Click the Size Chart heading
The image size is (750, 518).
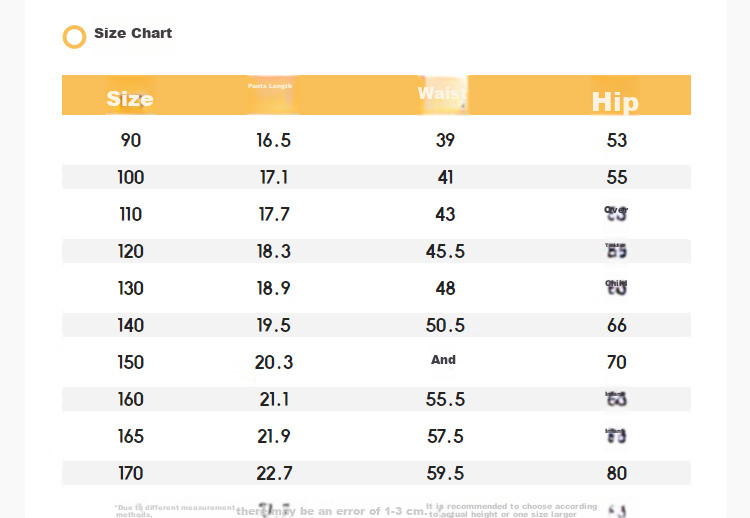click(133, 33)
